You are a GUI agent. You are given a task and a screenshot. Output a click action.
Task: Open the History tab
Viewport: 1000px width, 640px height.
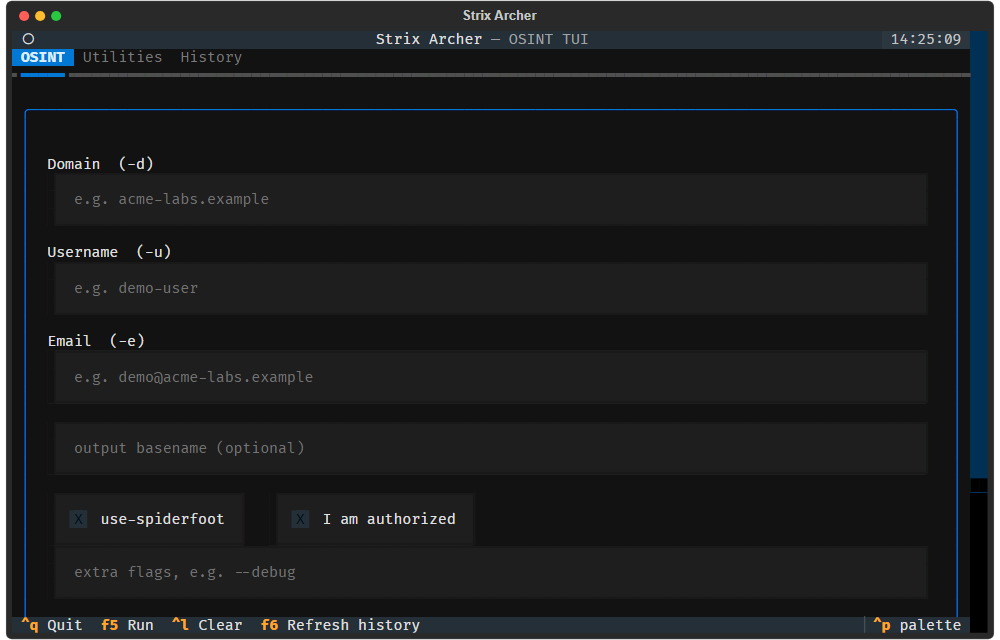pos(211,57)
